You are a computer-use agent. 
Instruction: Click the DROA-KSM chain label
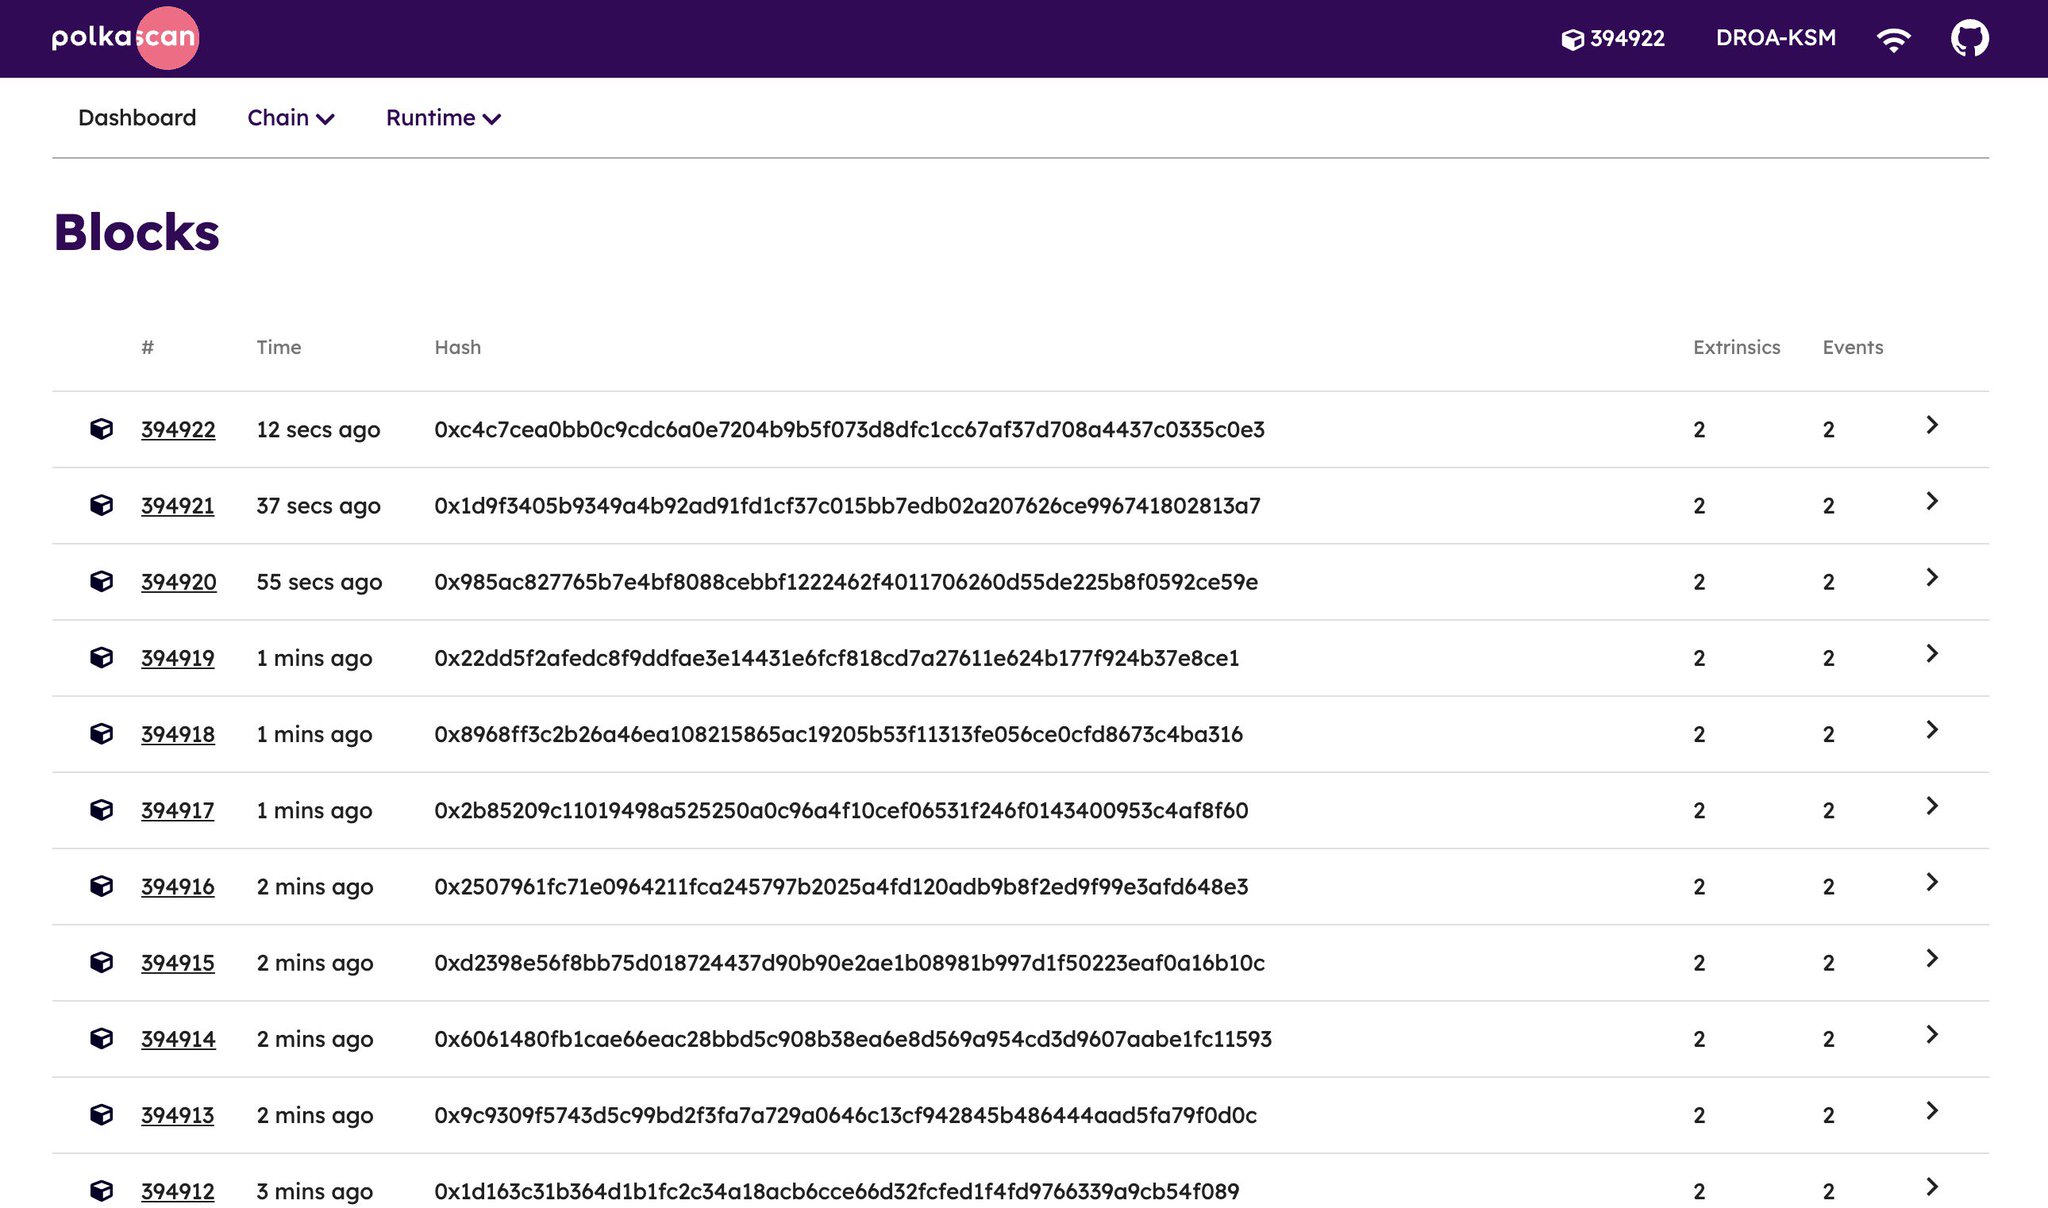(x=1776, y=38)
